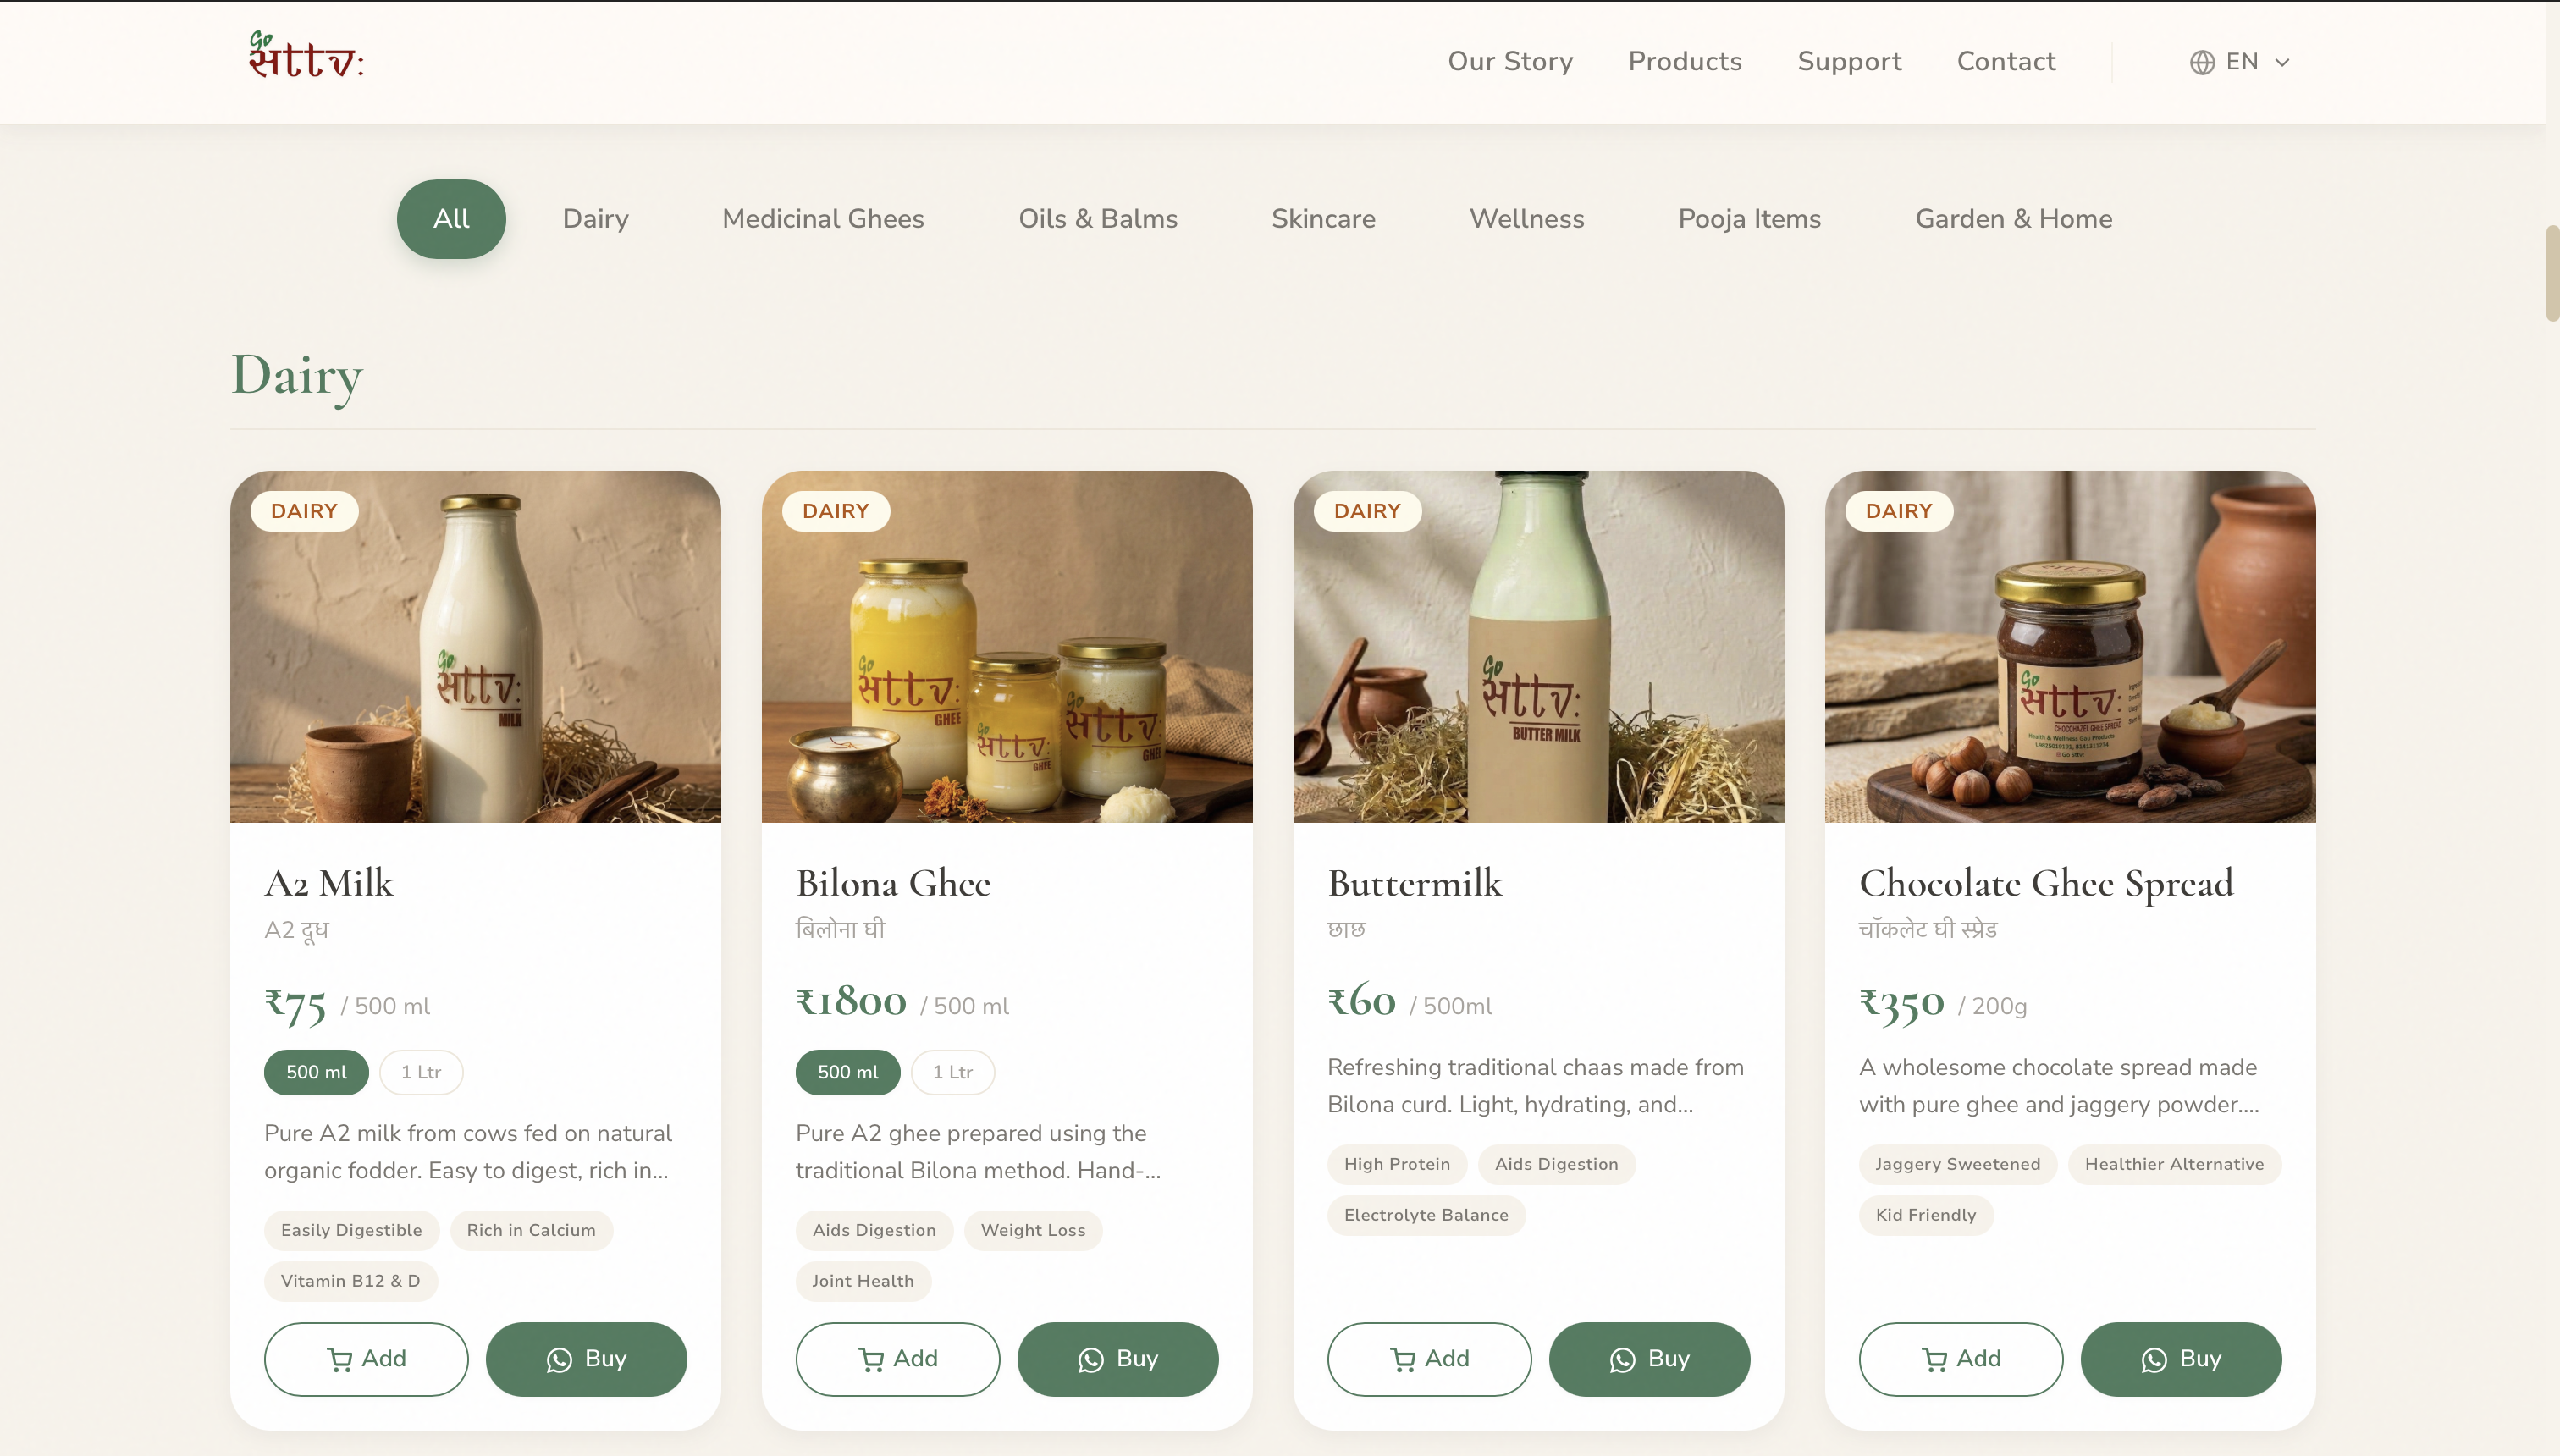
Task: Click WhatsApp icon on Chocolate Ghee Spread Buy
Action: pos(2154,1359)
